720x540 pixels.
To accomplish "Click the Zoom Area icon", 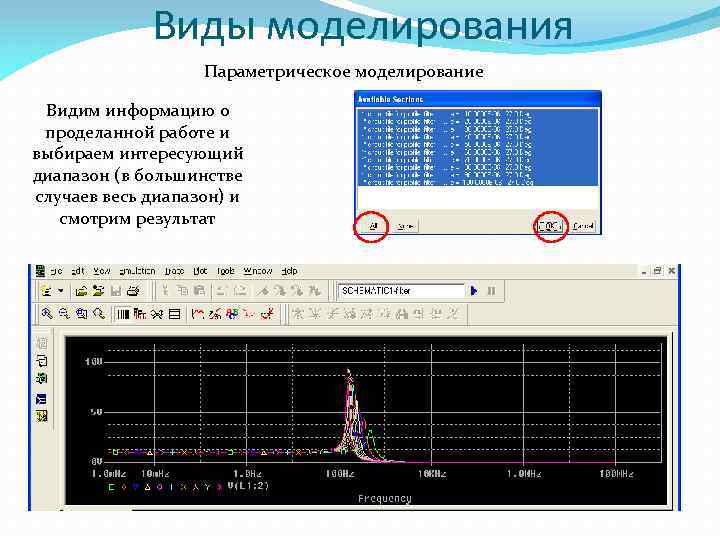I will pyautogui.click(x=81, y=314).
